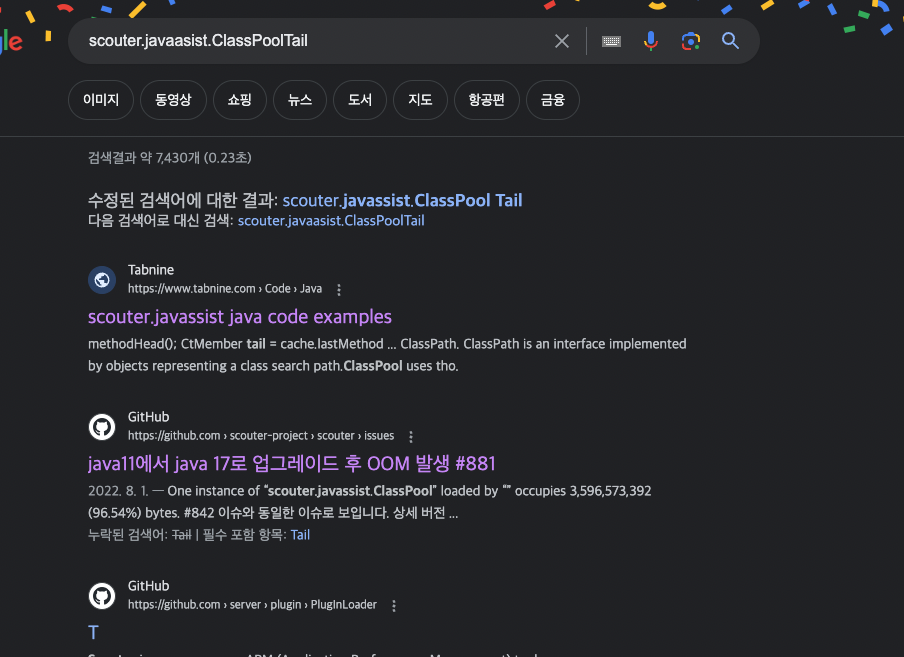Click the GitHub favicon of issue #881 result

tap(102, 427)
